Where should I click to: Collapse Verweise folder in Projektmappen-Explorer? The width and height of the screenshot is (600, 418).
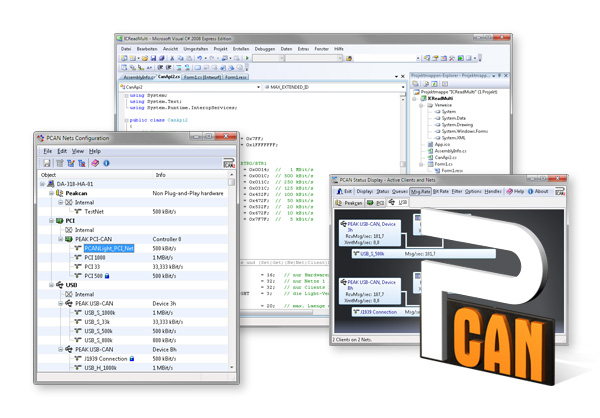click(x=421, y=105)
